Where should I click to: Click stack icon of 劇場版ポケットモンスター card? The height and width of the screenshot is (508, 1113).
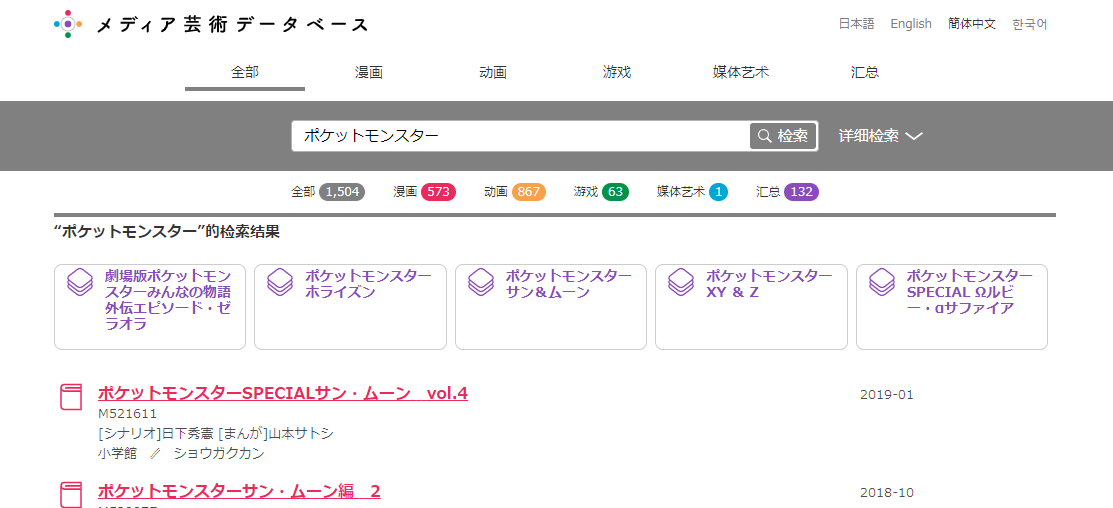point(80,283)
